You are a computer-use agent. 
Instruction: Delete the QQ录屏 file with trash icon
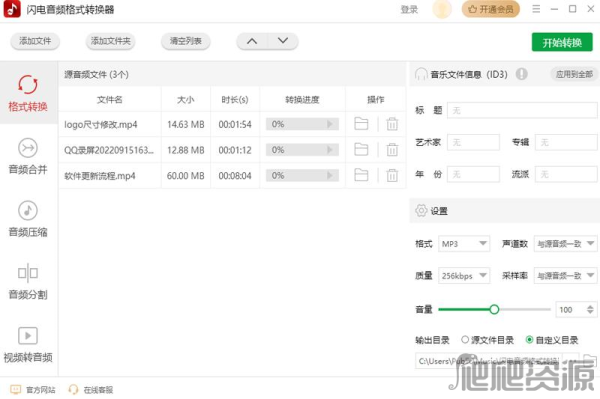[392, 150]
